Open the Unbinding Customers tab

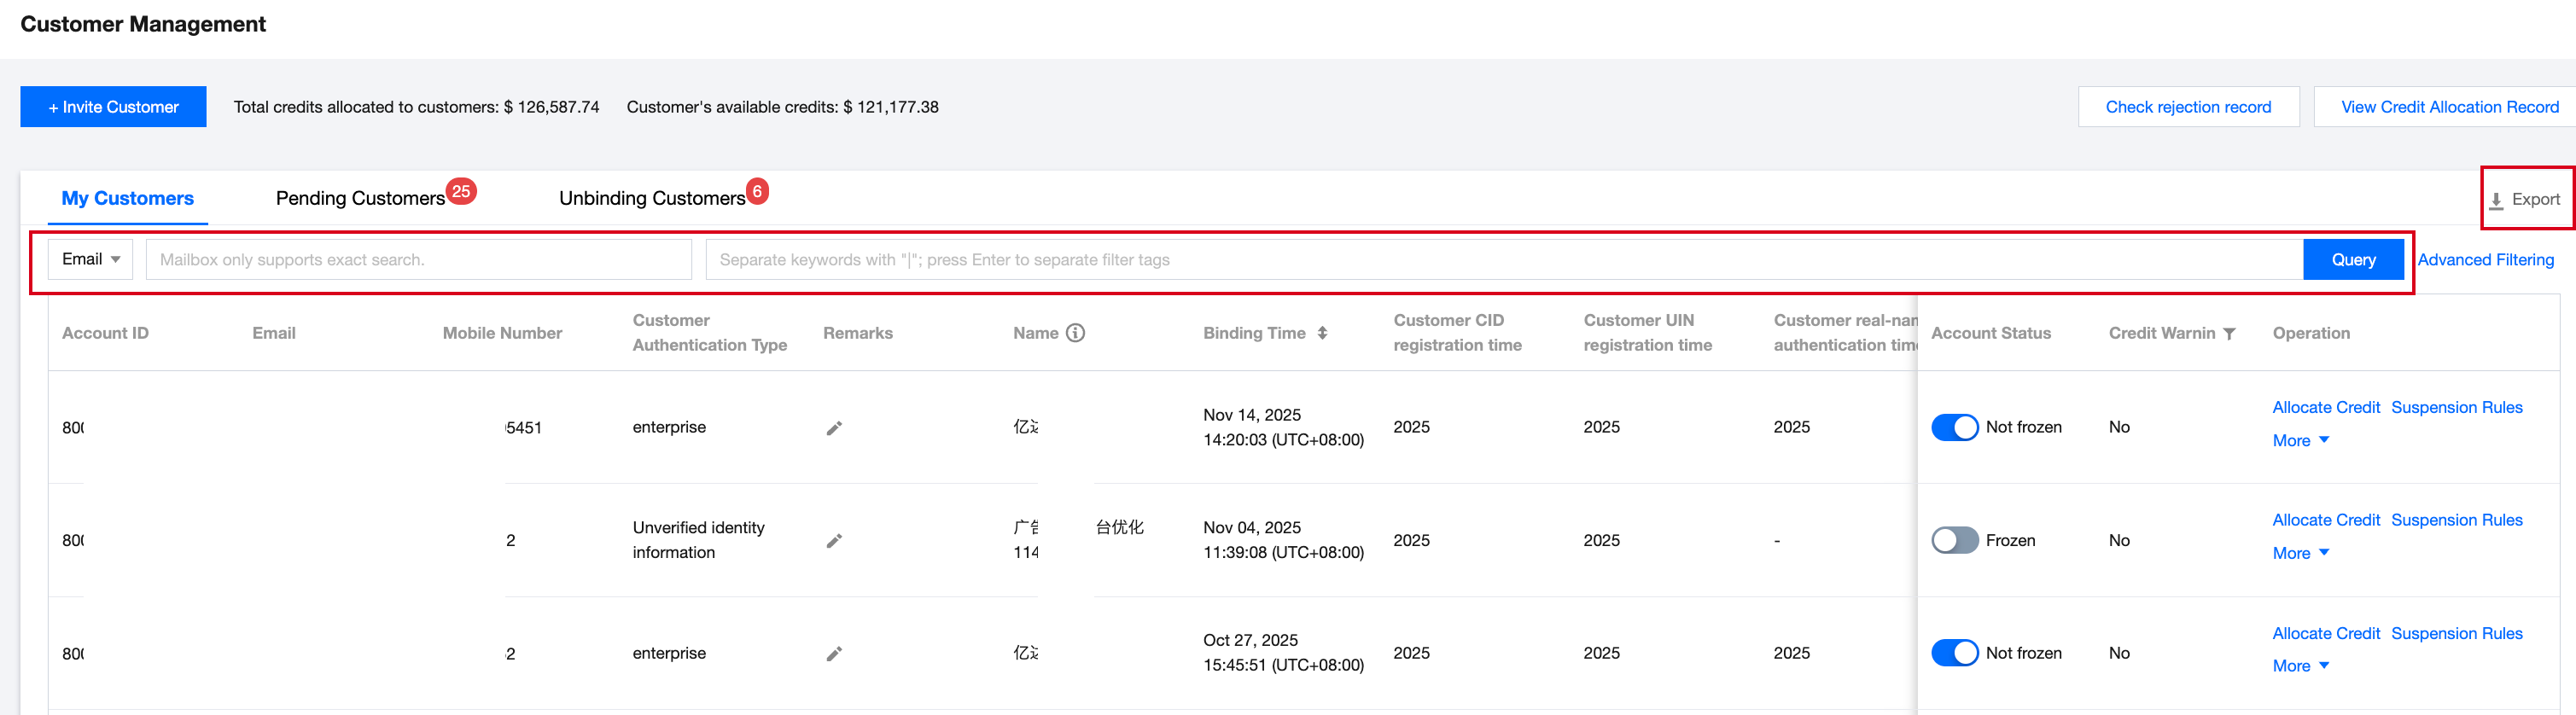pos(652,198)
